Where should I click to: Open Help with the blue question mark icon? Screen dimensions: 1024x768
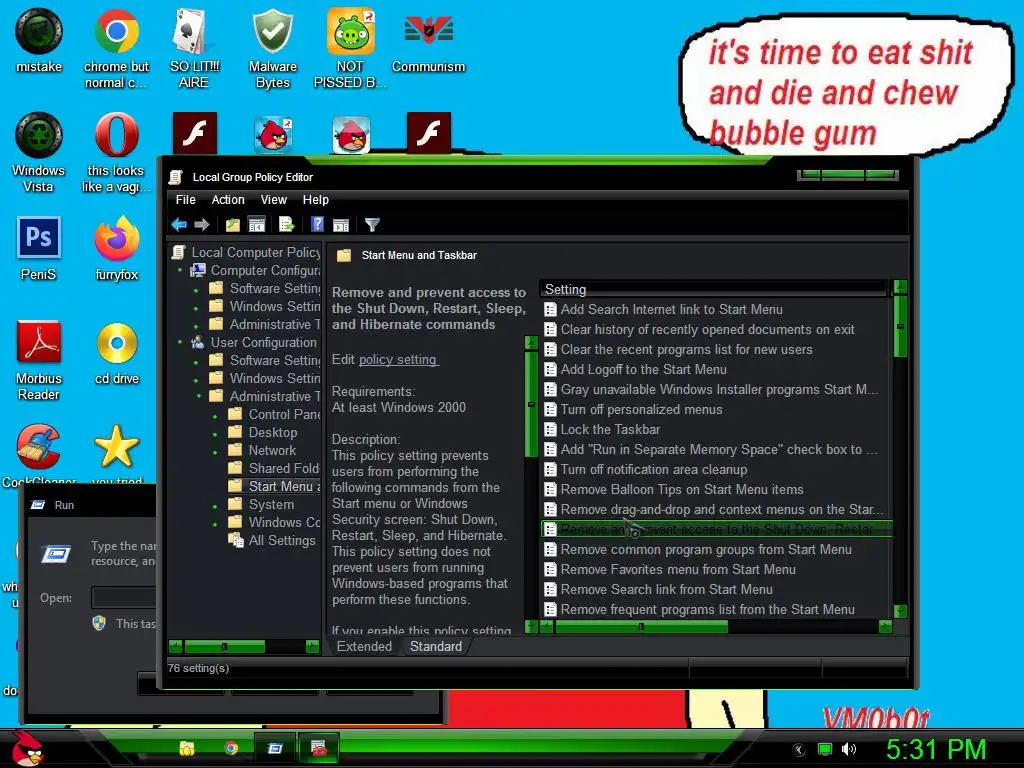pos(317,225)
